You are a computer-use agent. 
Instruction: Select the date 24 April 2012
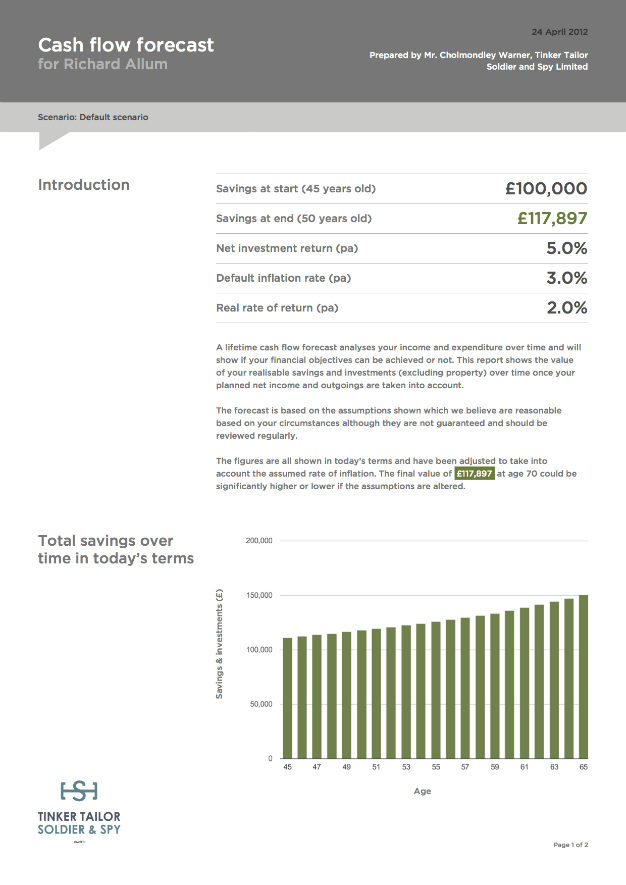(560, 33)
